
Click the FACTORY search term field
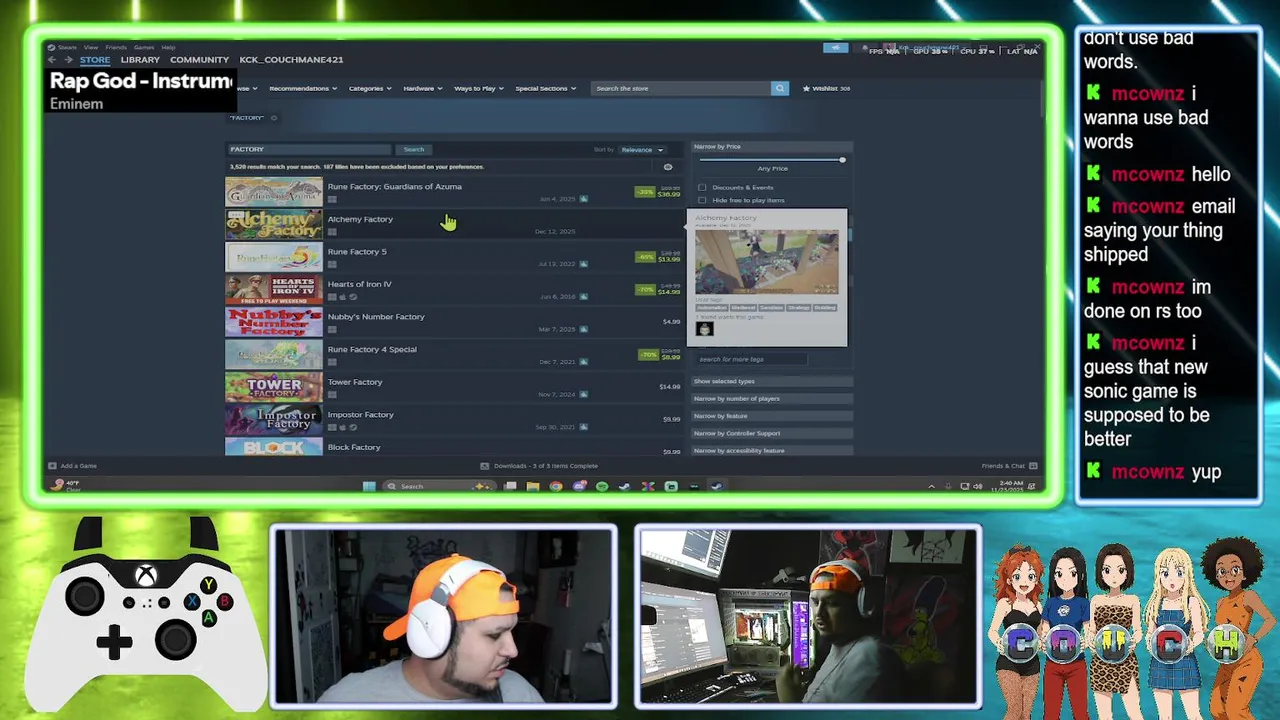click(310, 149)
